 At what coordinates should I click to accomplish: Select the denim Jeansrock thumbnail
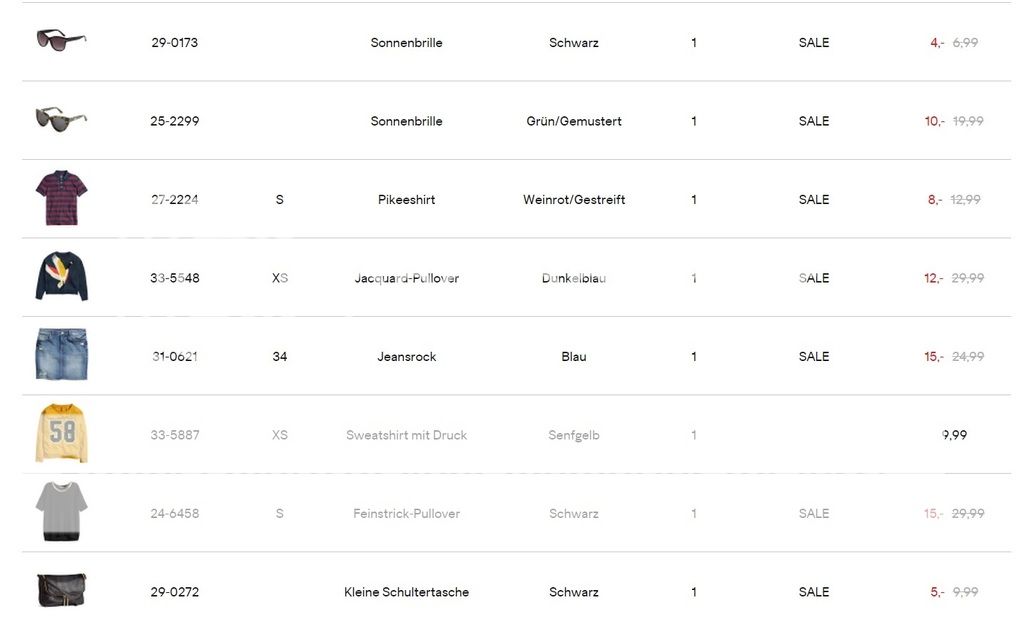click(61, 355)
